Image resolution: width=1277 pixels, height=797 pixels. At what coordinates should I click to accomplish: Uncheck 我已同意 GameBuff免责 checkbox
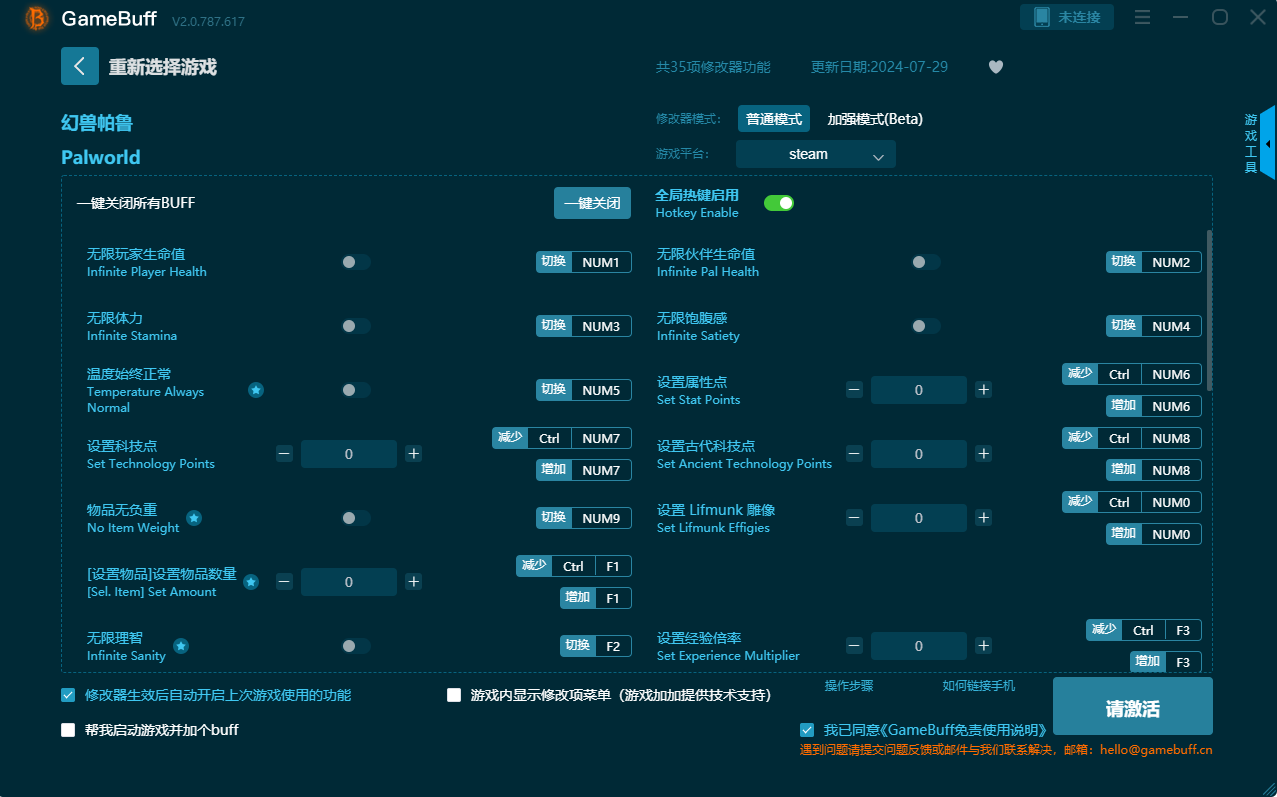(x=807, y=730)
